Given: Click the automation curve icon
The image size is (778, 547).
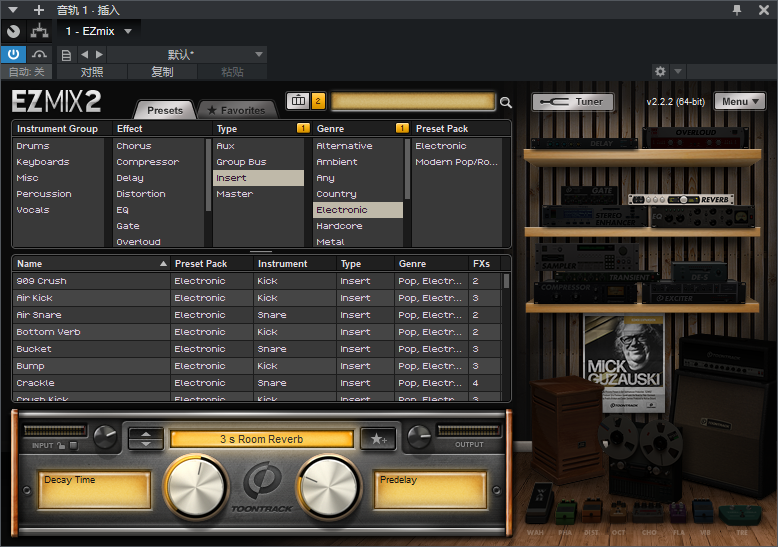Looking at the screenshot, I should click(x=39, y=54).
